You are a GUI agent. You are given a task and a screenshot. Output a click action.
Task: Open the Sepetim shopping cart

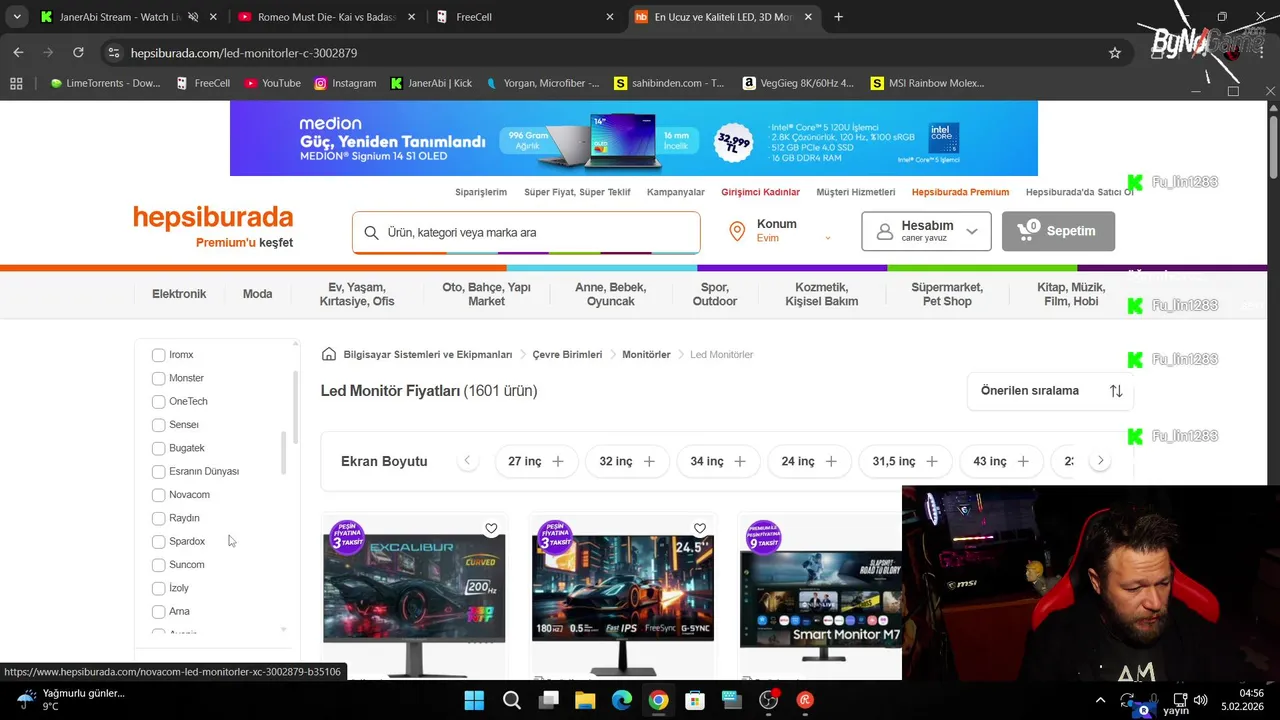click(x=1058, y=231)
